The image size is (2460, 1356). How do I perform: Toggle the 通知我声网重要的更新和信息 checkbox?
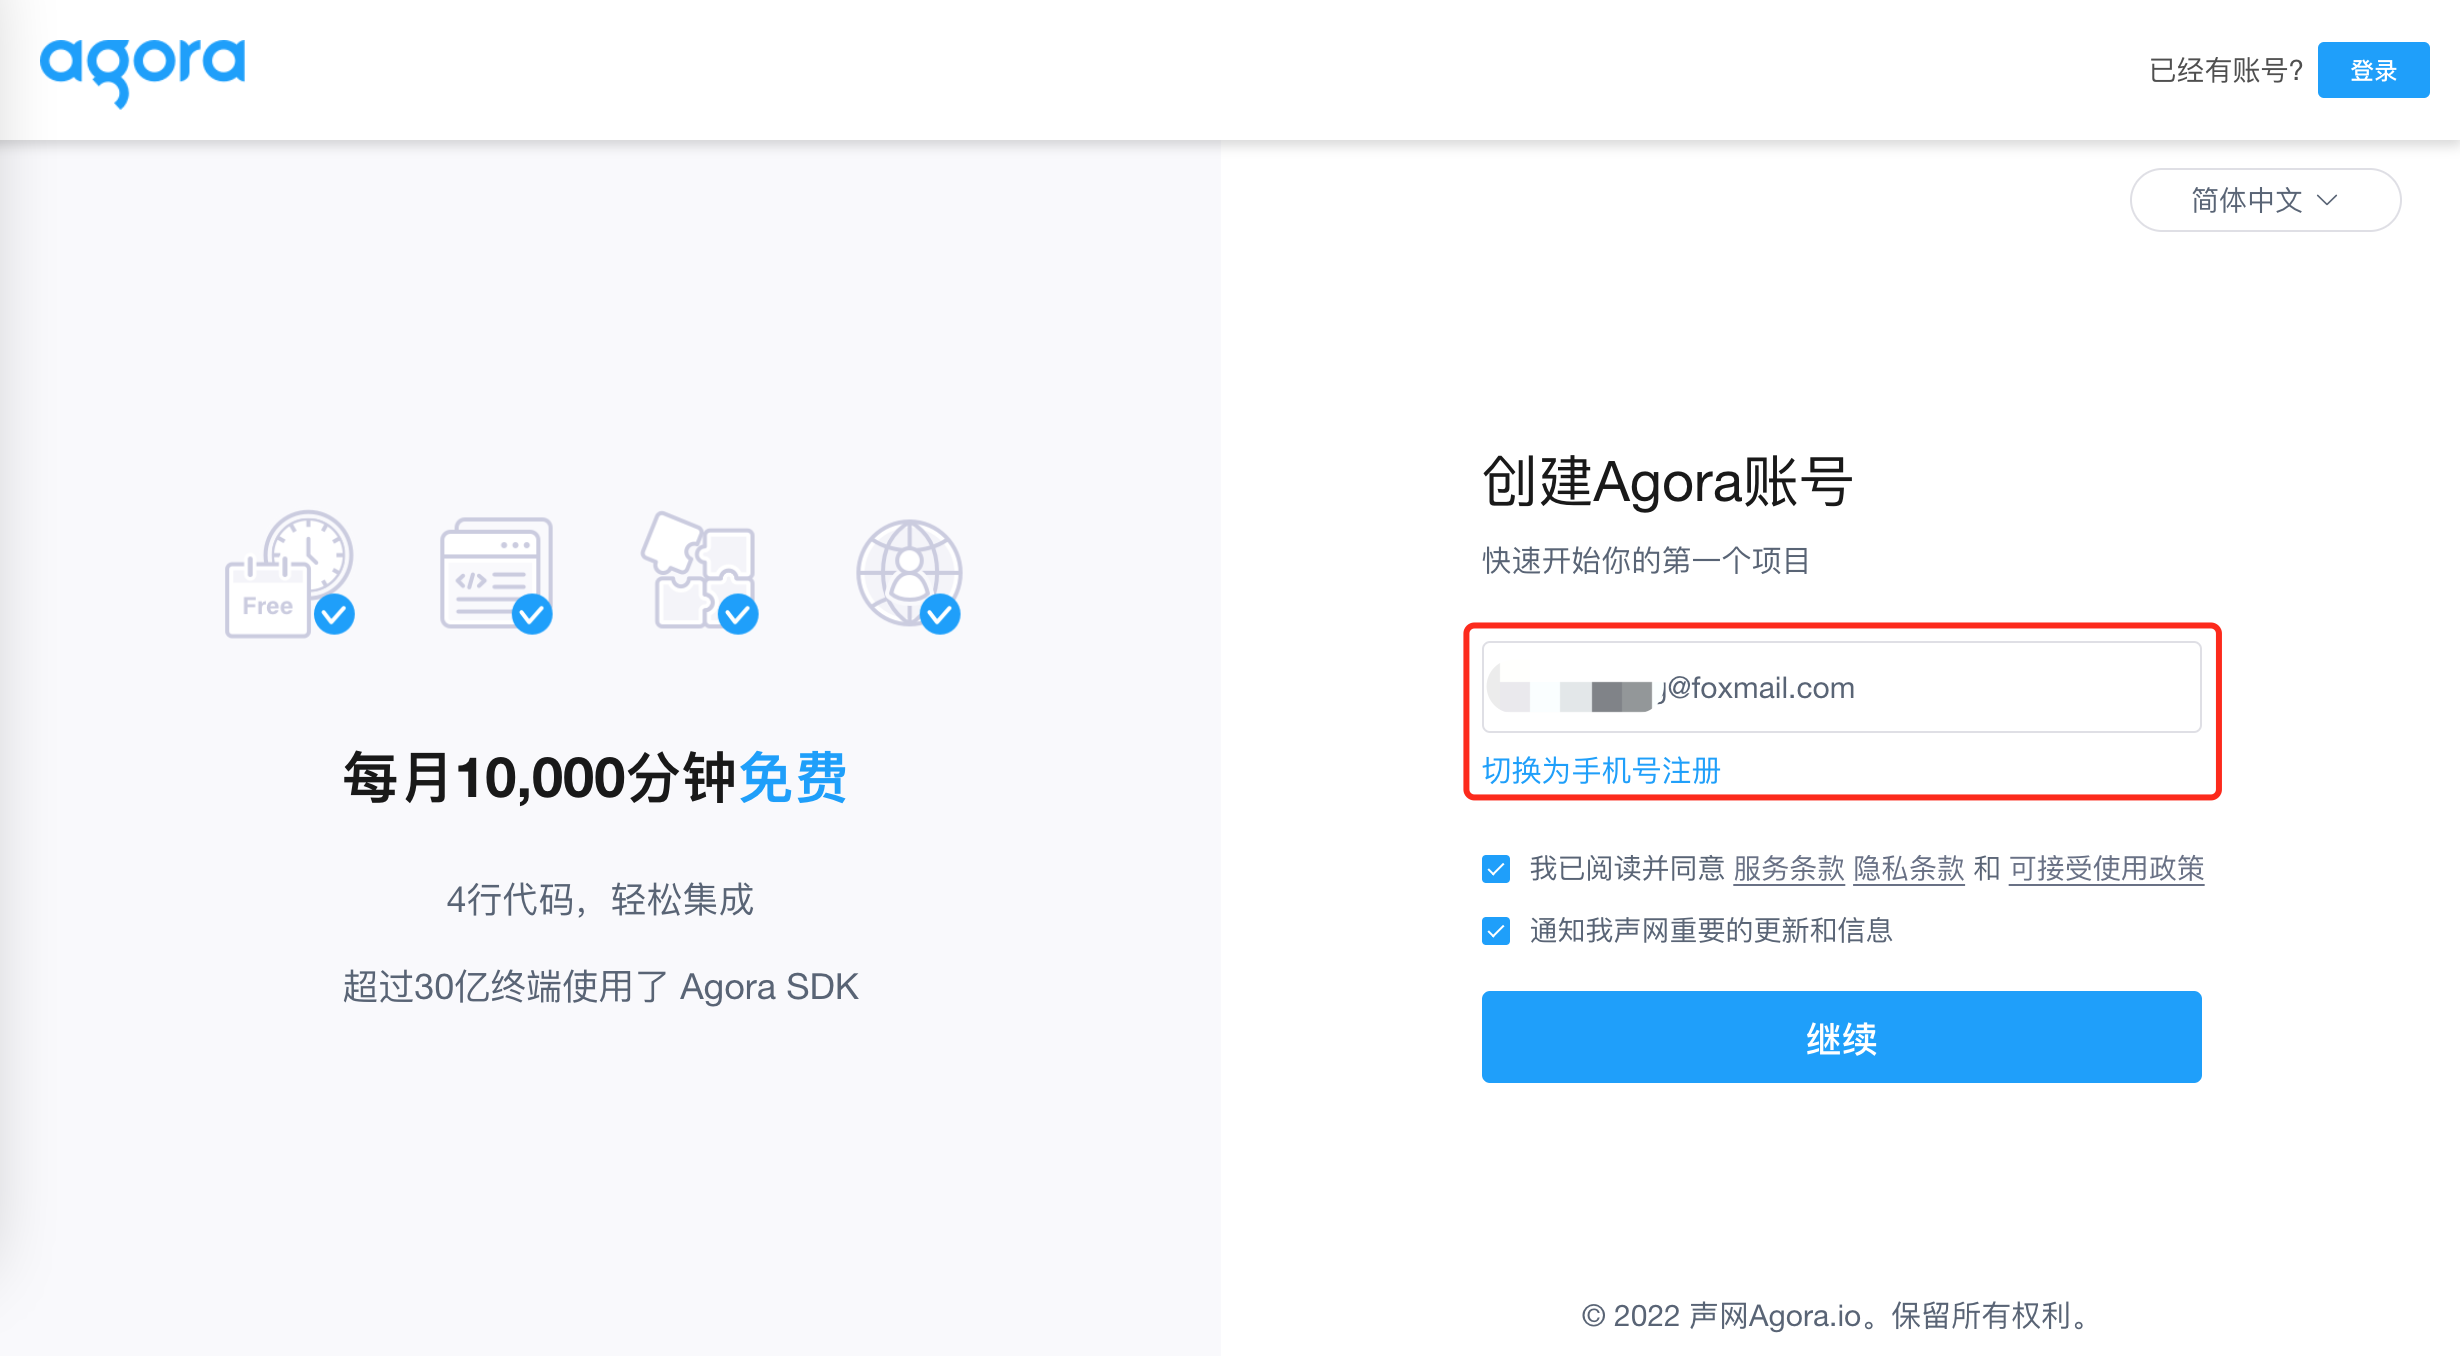[x=1496, y=931]
